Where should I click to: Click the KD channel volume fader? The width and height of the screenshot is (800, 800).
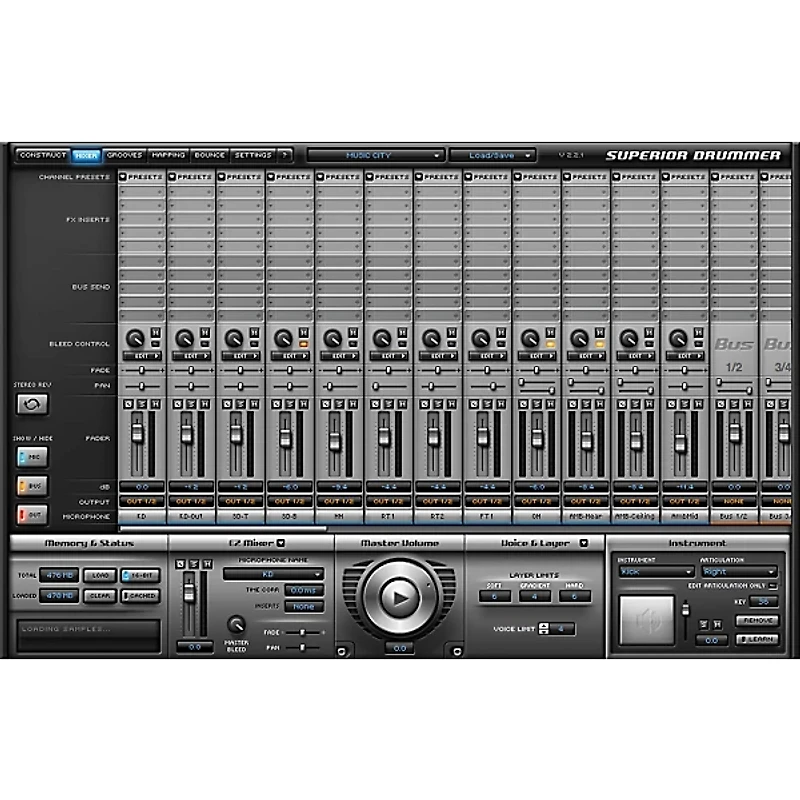click(137, 433)
